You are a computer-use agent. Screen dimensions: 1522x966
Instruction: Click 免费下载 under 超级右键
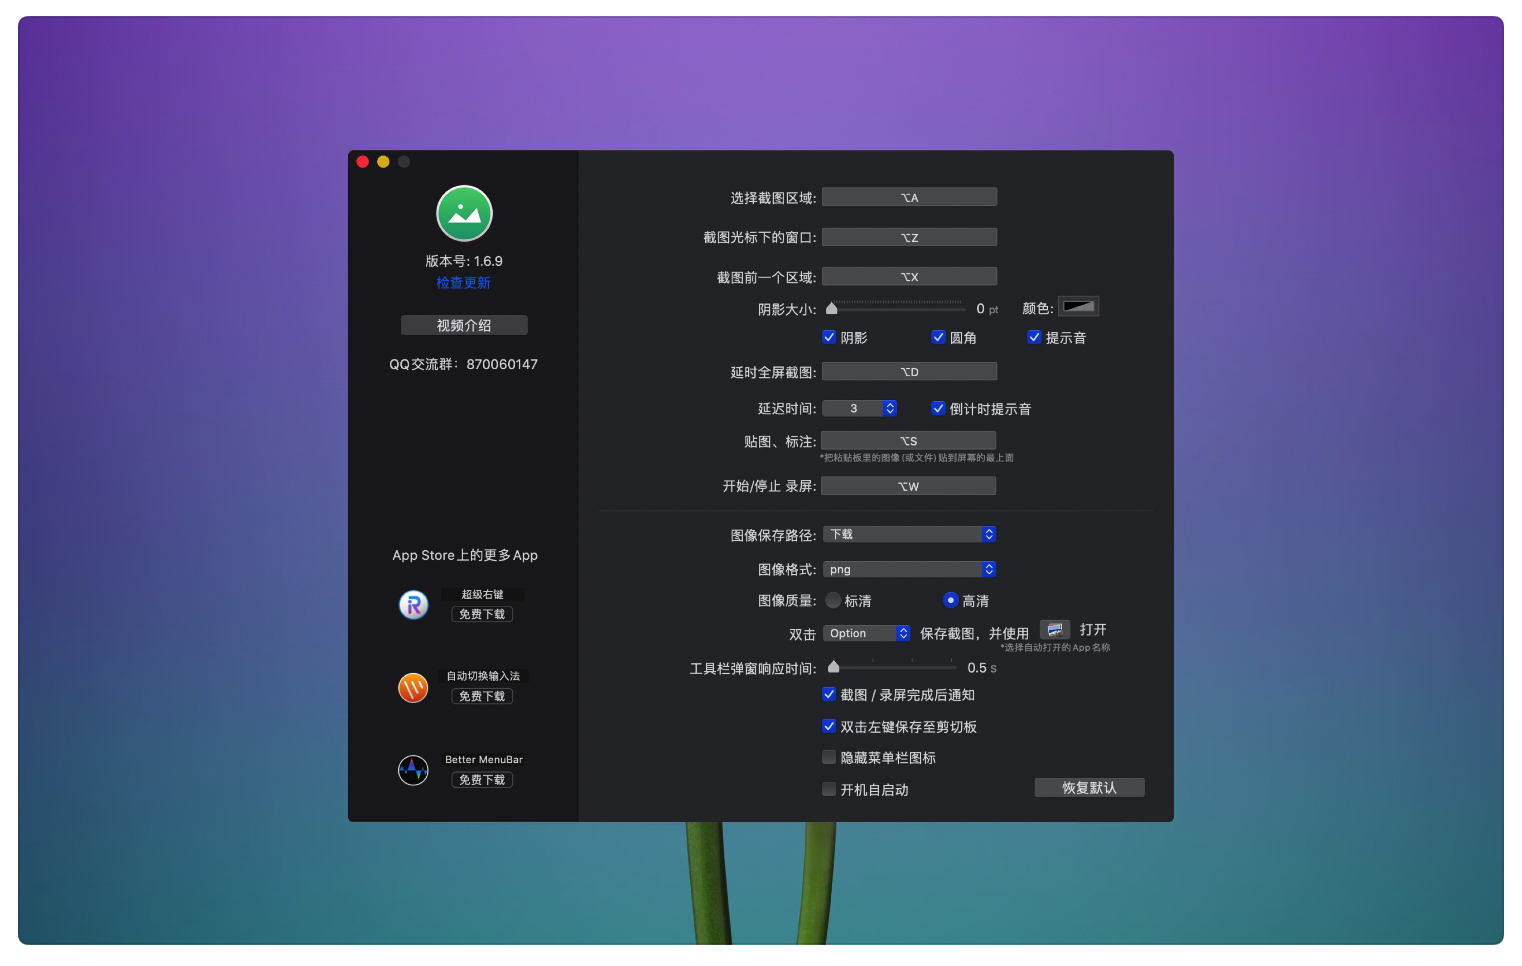tap(482, 615)
